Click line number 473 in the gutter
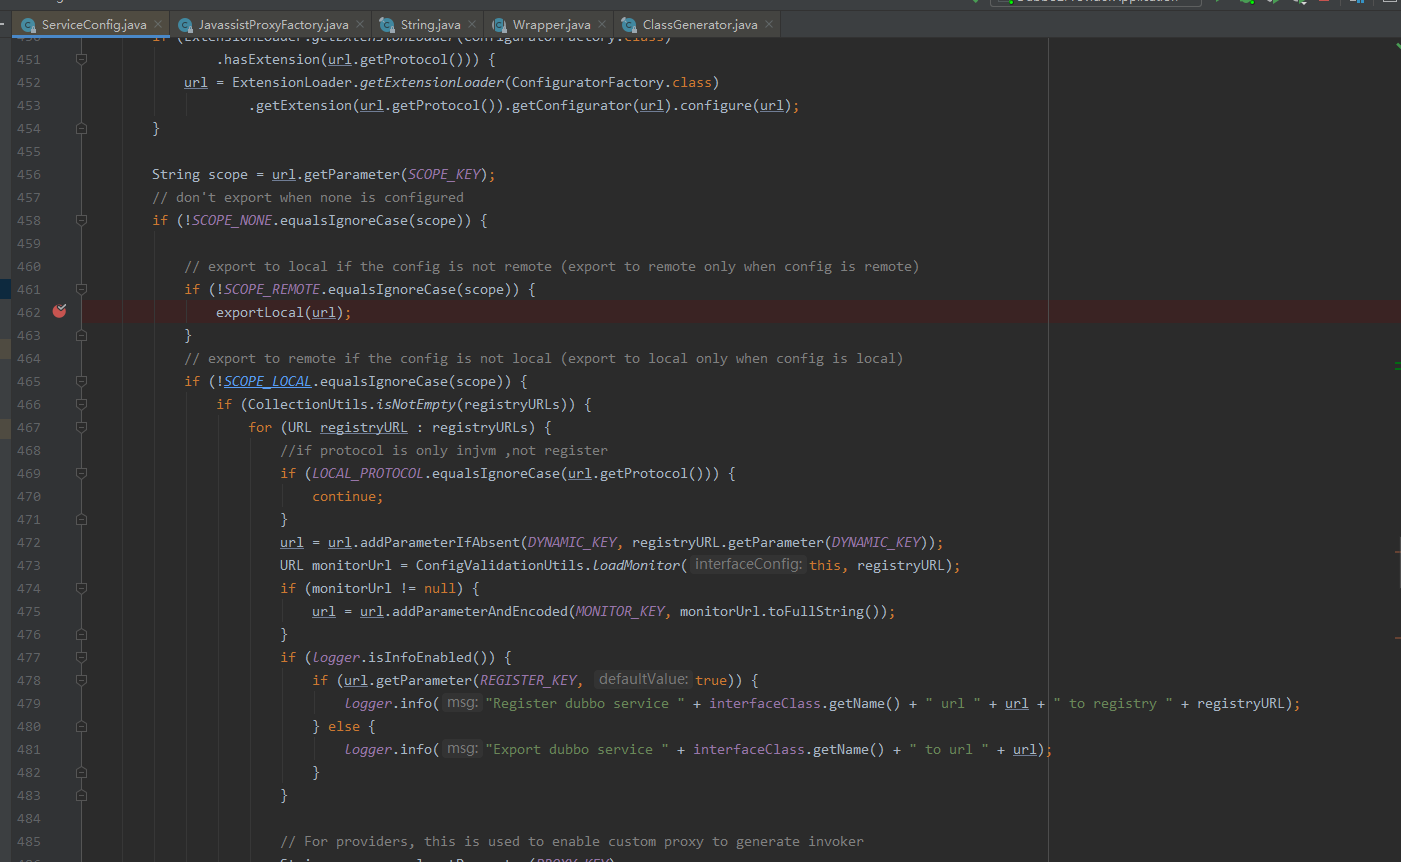The width and height of the screenshot is (1401, 862). coord(29,565)
